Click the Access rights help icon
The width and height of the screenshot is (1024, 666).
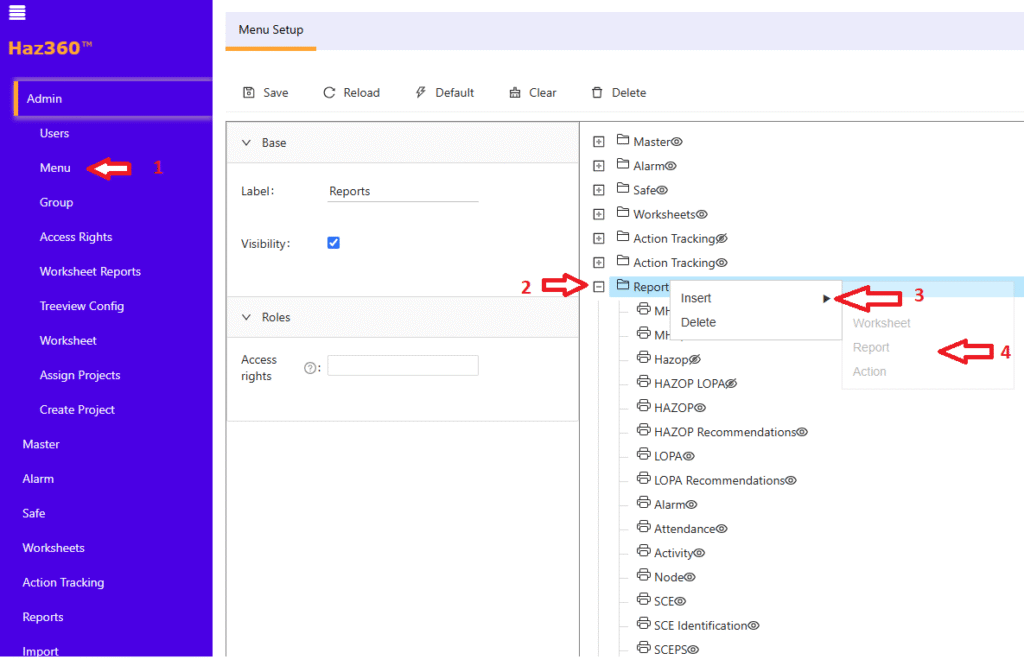click(x=309, y=368)
